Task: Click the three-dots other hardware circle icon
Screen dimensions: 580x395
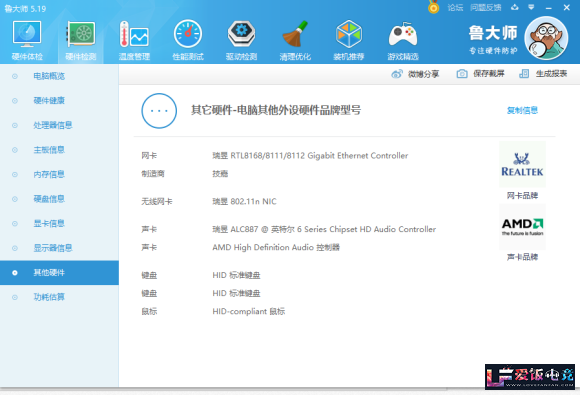Action: 159,111
